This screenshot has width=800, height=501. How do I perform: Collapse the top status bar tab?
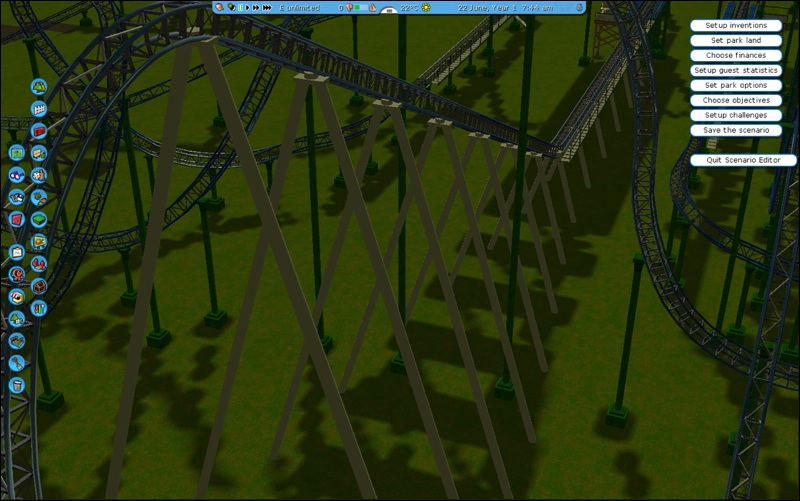(389, 11)
